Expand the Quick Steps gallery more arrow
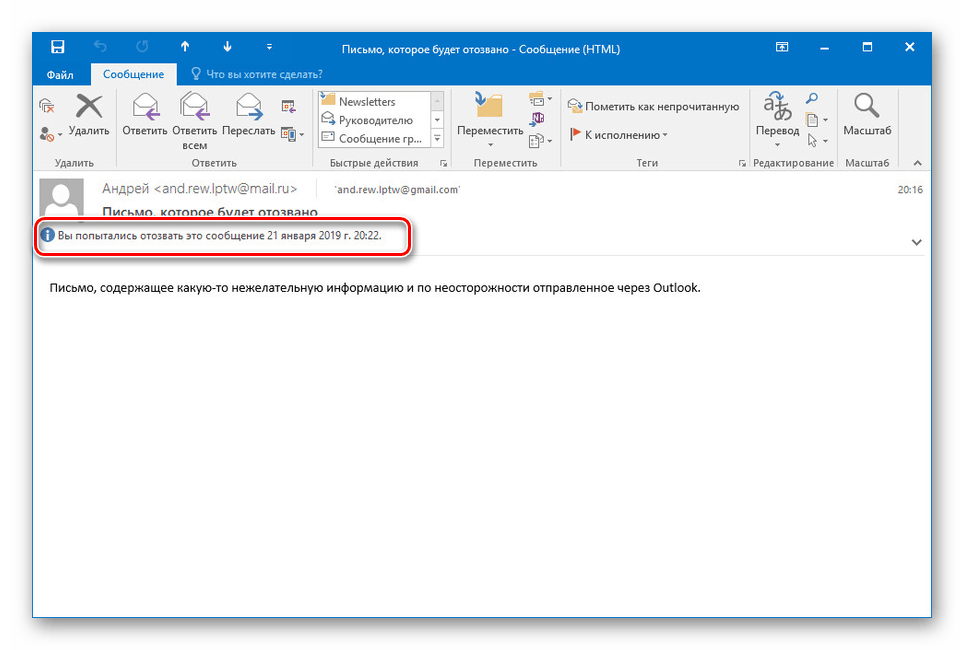The height and width of the screenshot is (650, 964). [x=437, y=138]
